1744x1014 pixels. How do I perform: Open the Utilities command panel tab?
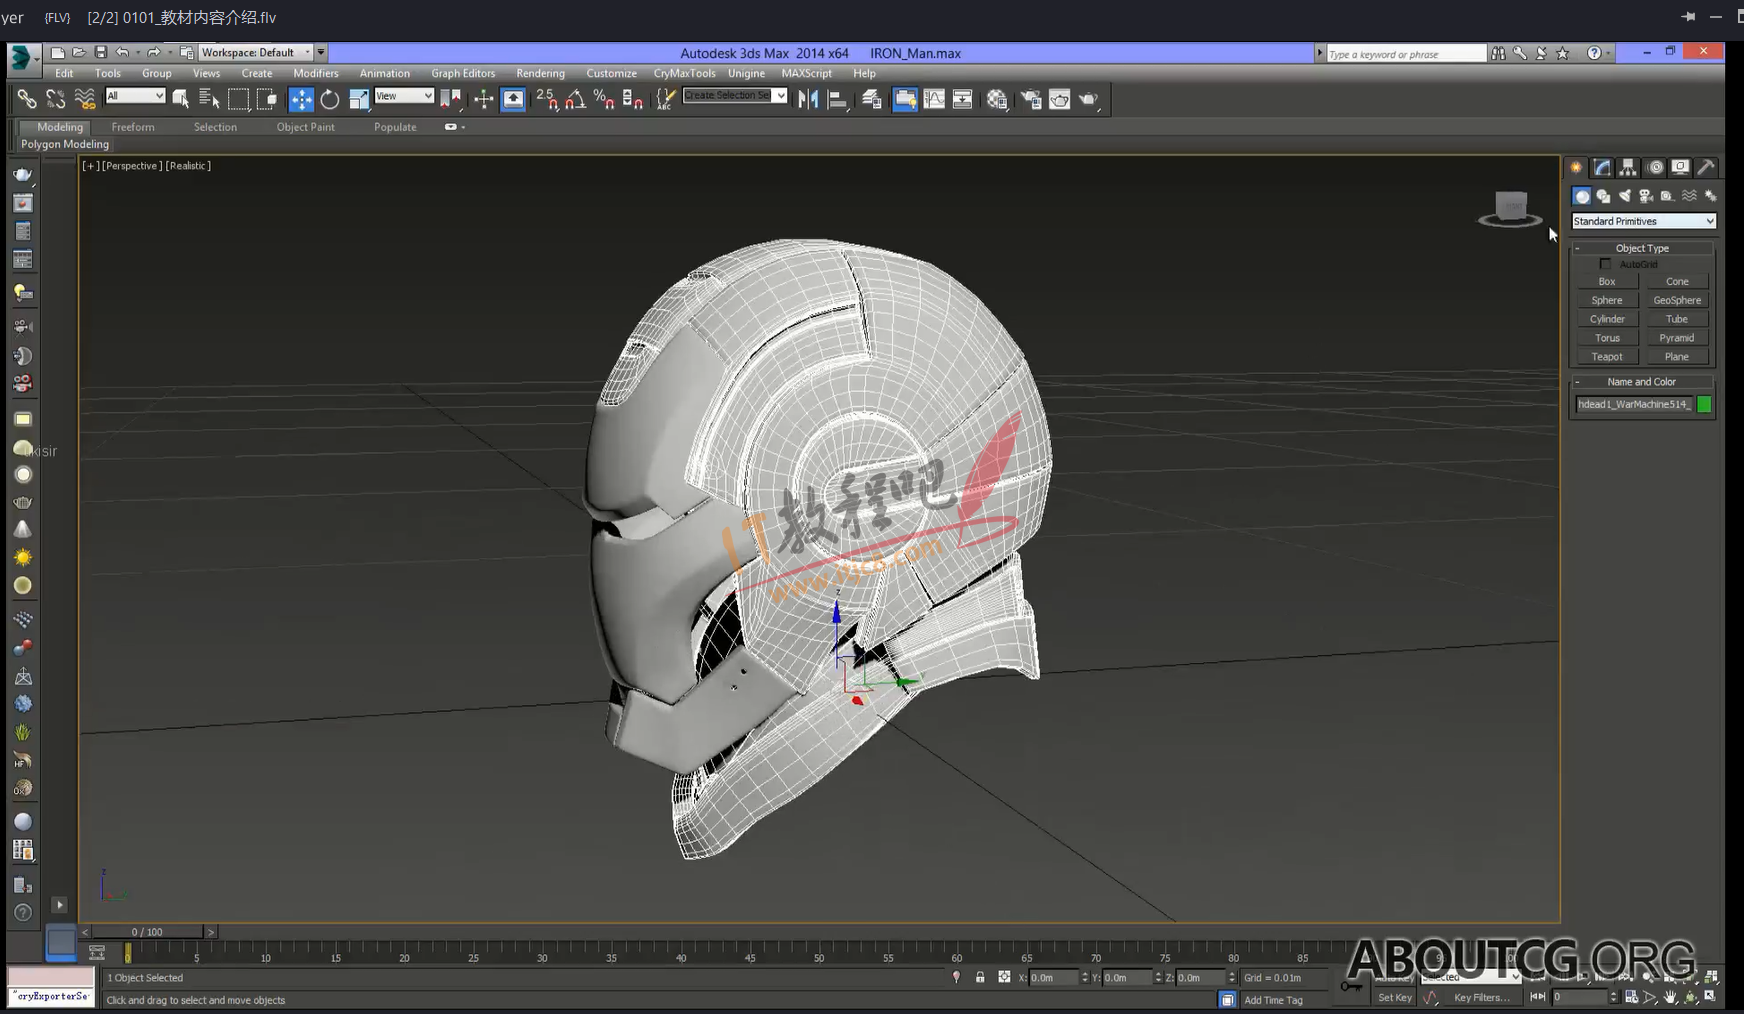click(1706, 167)
